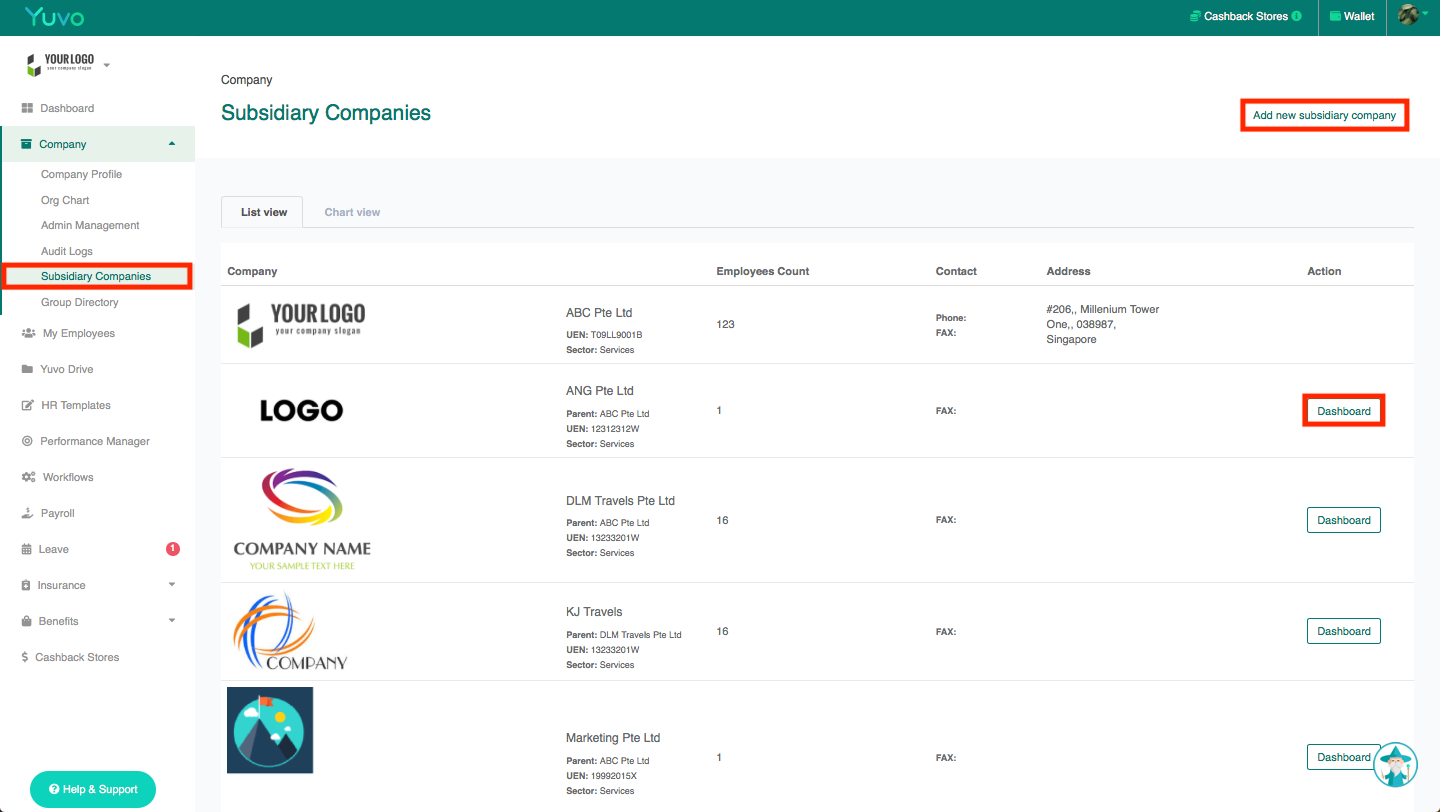Switch to List view tab
This screenshot has height=812, width=1440.
pyautogui.click(x=264, y=212)
